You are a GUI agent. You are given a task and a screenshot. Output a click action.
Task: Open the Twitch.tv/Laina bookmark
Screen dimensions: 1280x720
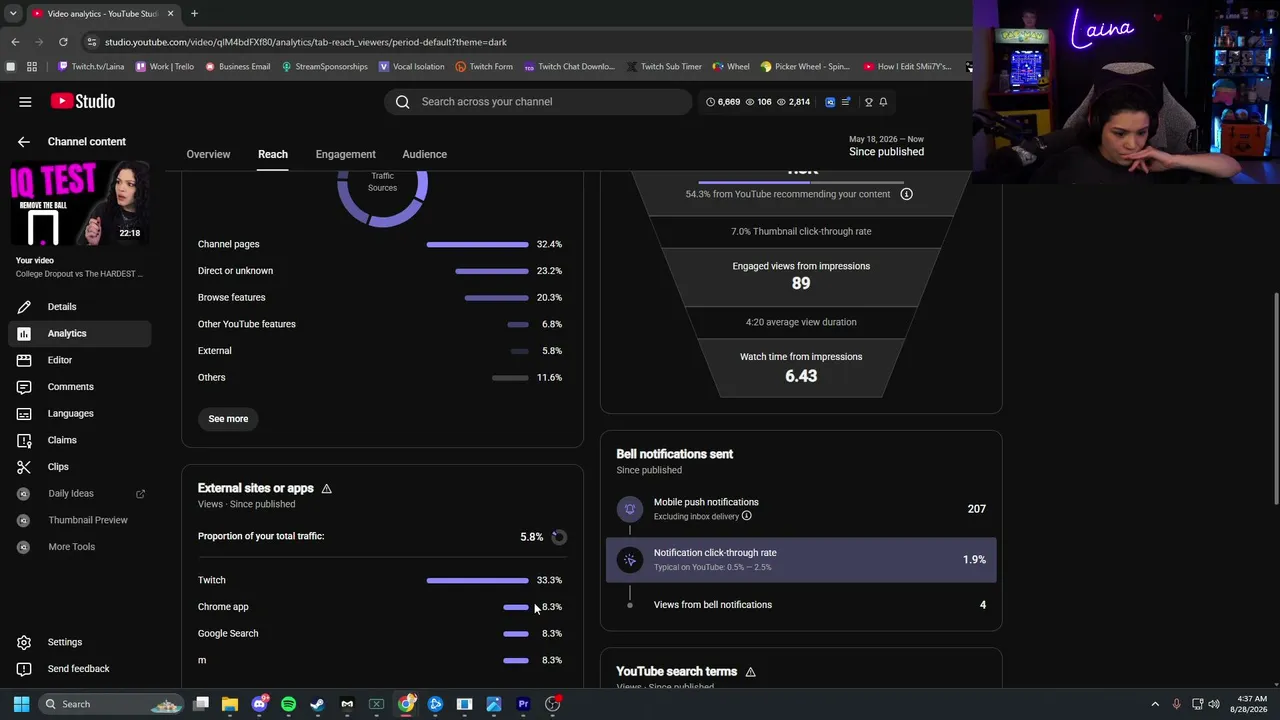click(x=91, y=67)
